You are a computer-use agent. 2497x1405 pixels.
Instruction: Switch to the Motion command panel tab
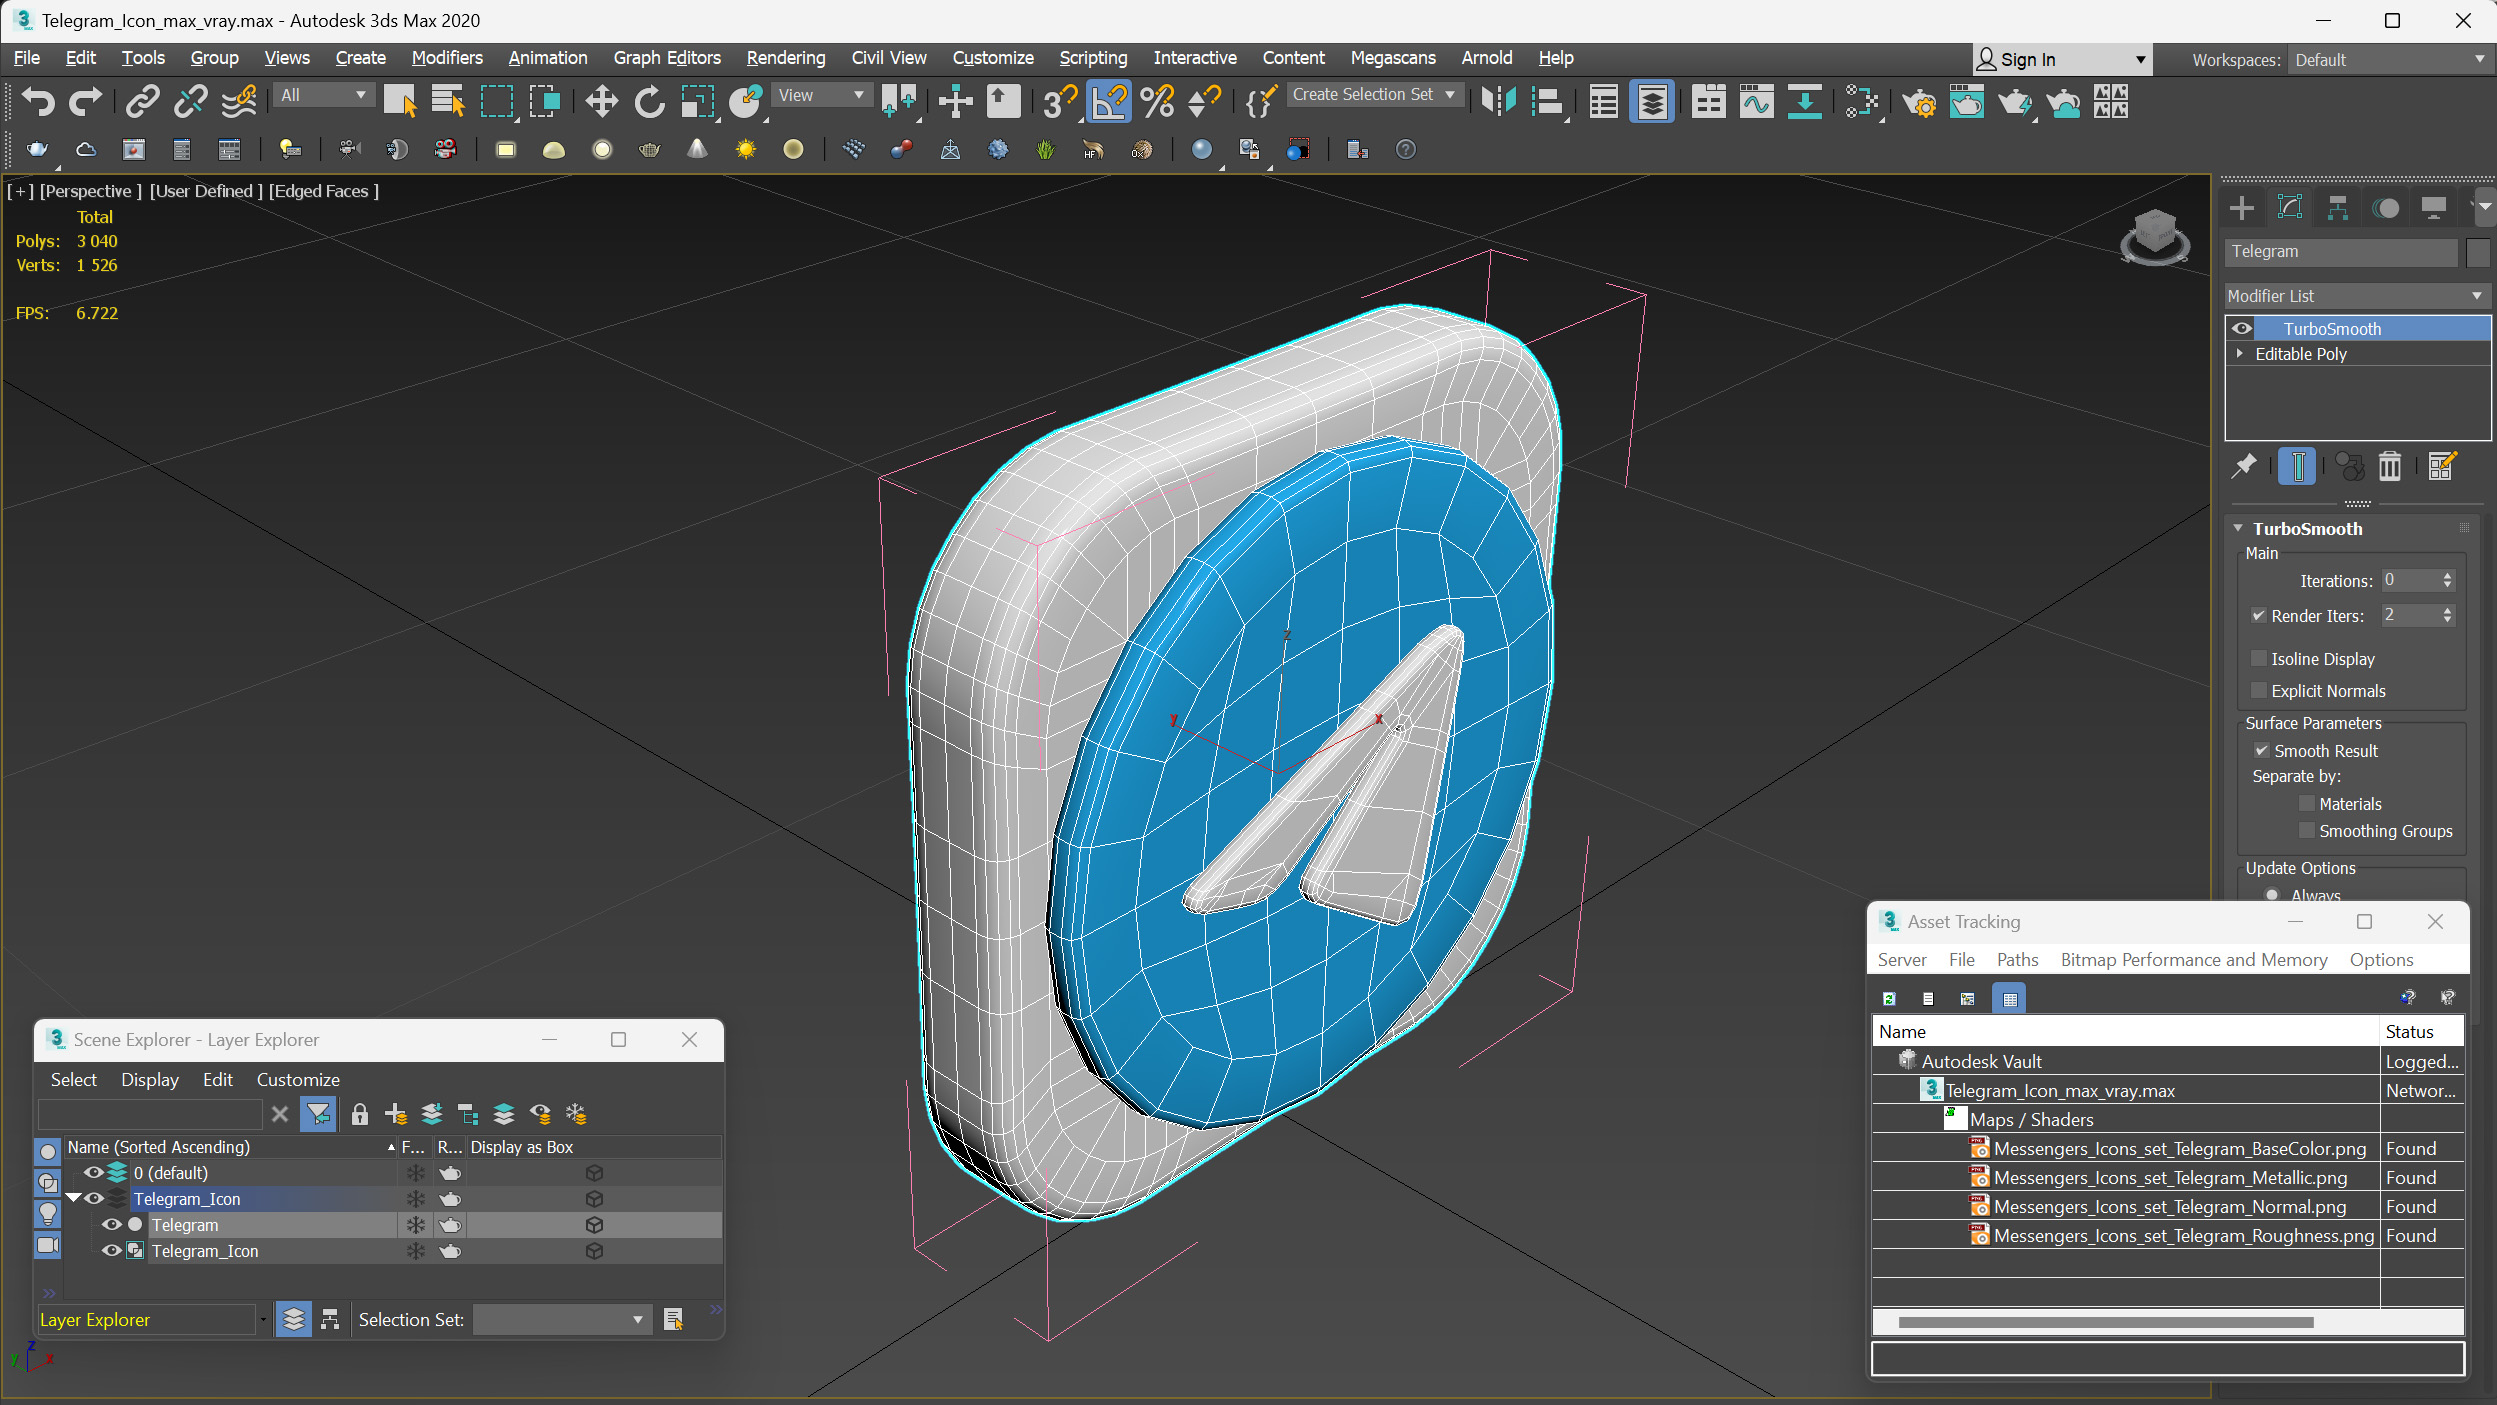(2386, 207)
